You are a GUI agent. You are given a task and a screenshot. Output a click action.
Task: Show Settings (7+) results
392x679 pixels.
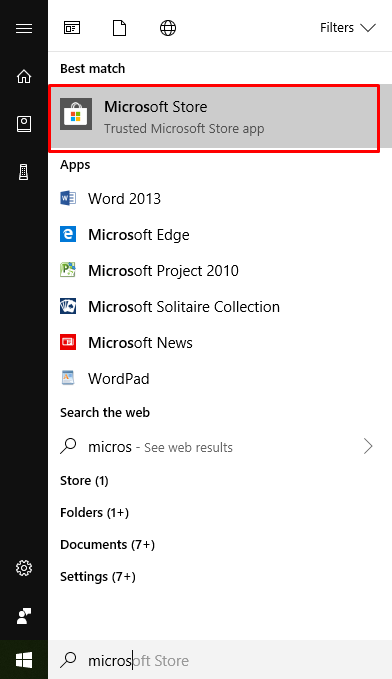tap(98, 577)
